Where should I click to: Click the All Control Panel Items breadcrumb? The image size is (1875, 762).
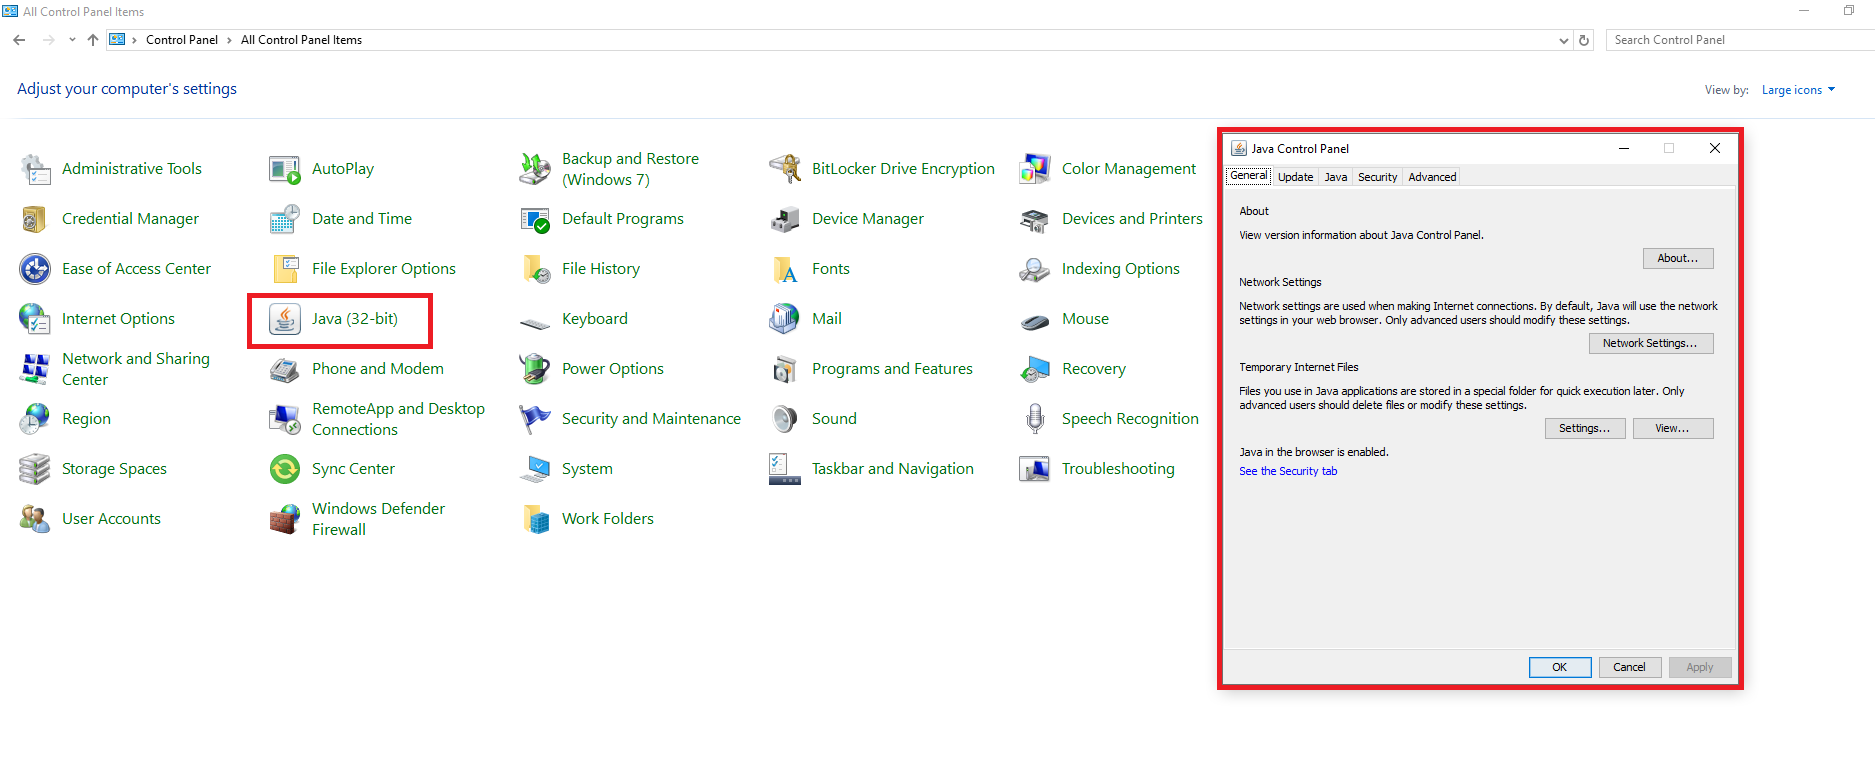tap(301, 40)
